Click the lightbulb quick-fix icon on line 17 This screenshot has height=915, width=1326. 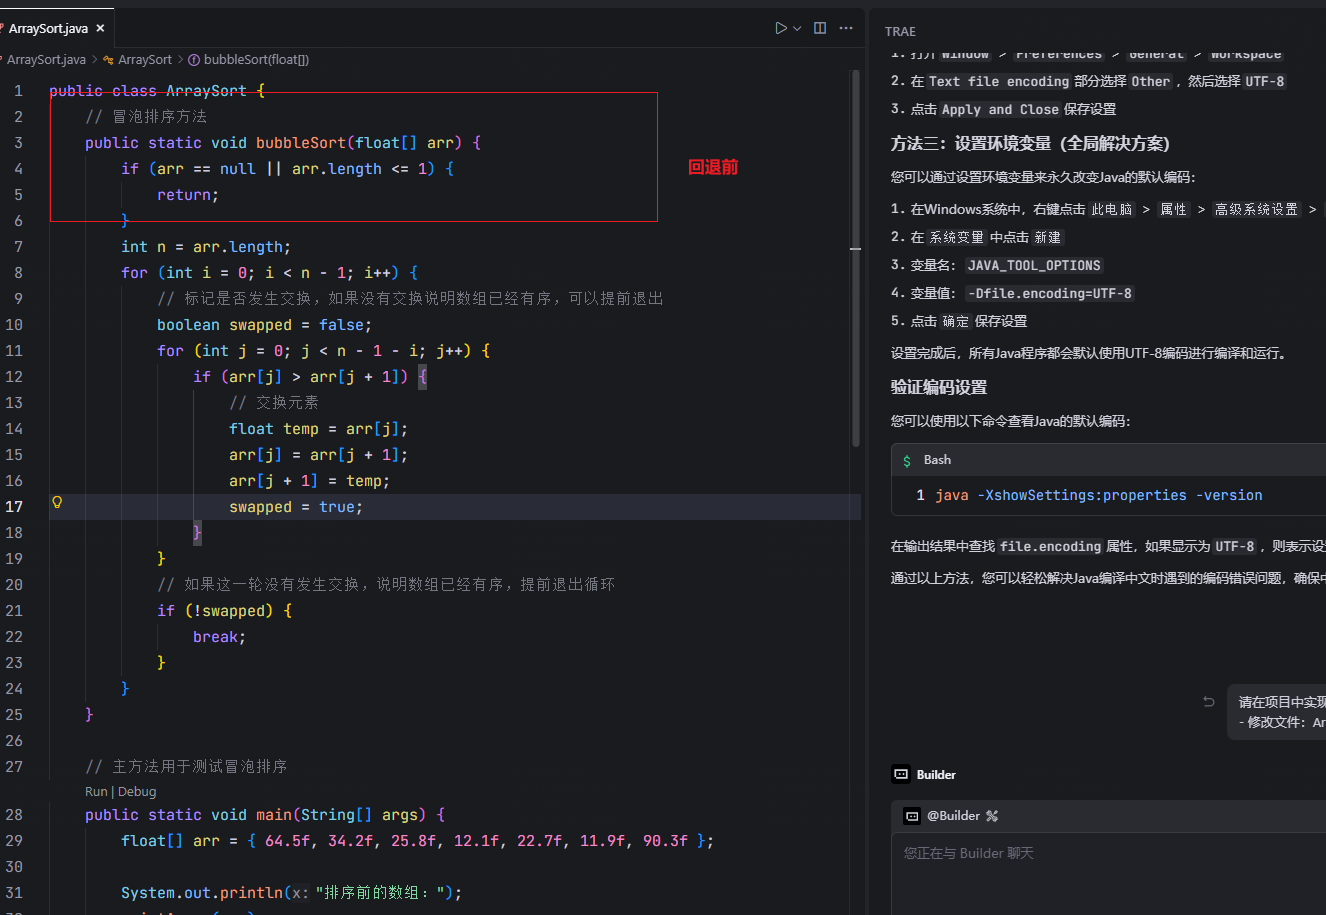(x=57, y=502)
